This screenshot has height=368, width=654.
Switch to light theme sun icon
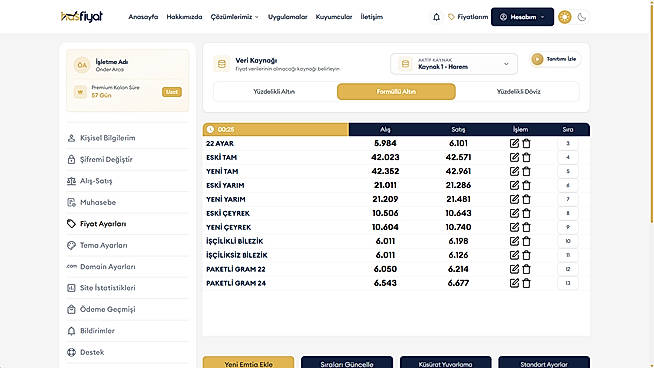click(564, 17)
